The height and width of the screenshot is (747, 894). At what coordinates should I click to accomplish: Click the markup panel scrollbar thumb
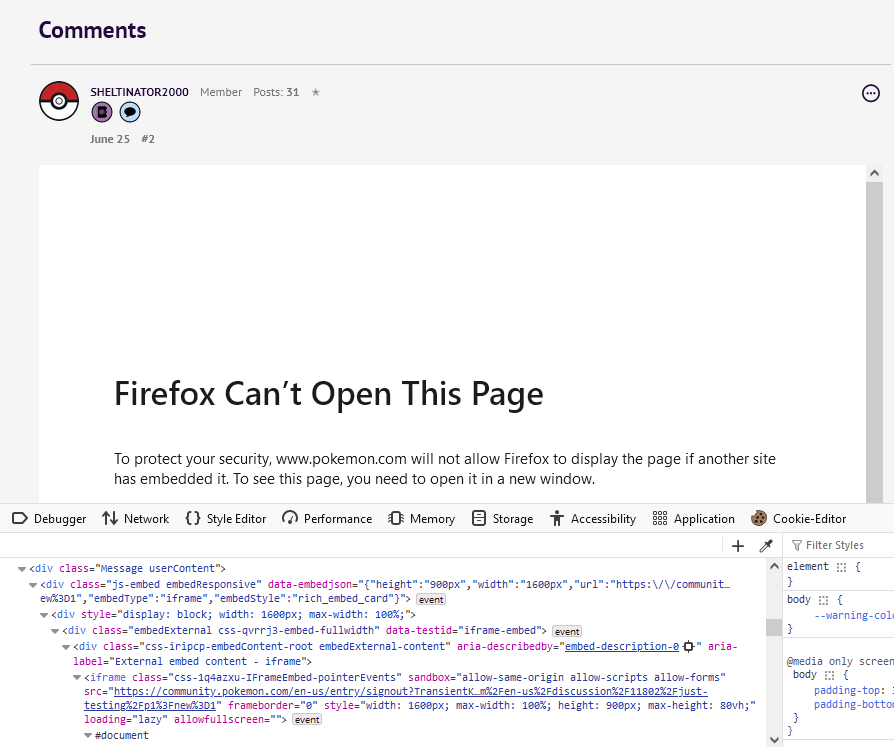coord(774,627)
